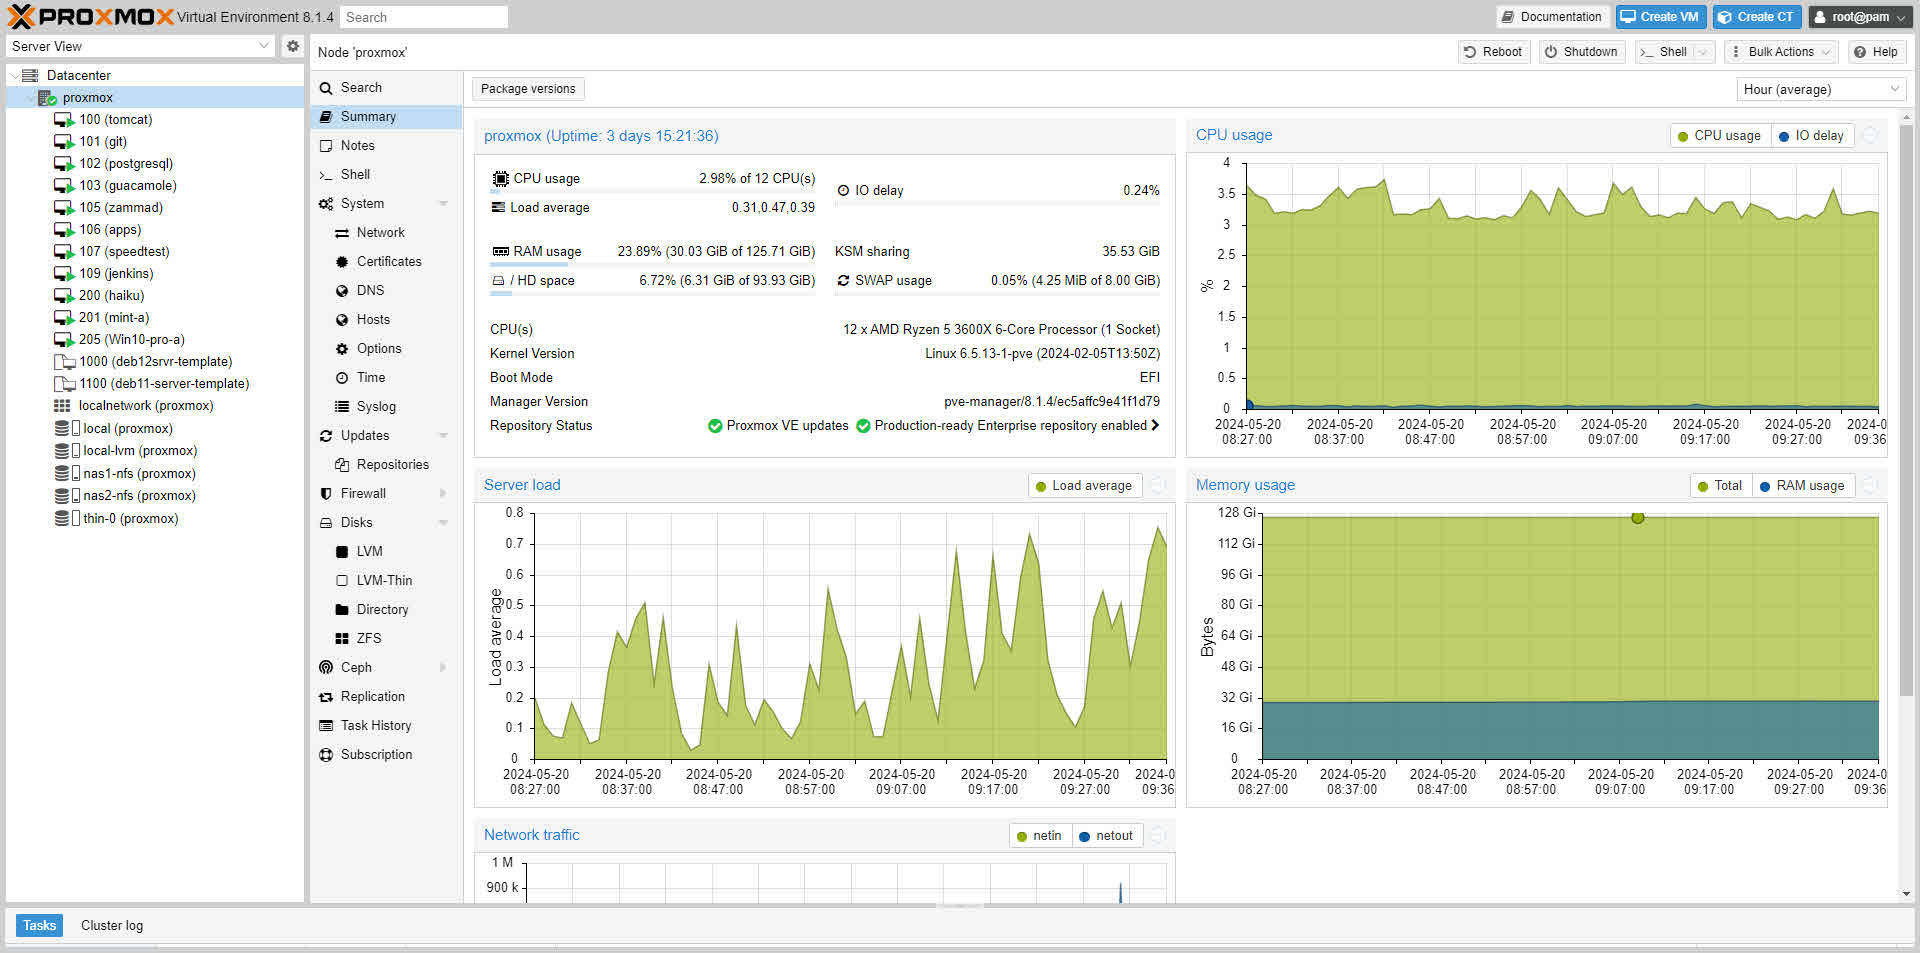Open the Task History menu item
Image resolution: width=1920 pixels, height=953 pixels.
click(x=375, y=725)
